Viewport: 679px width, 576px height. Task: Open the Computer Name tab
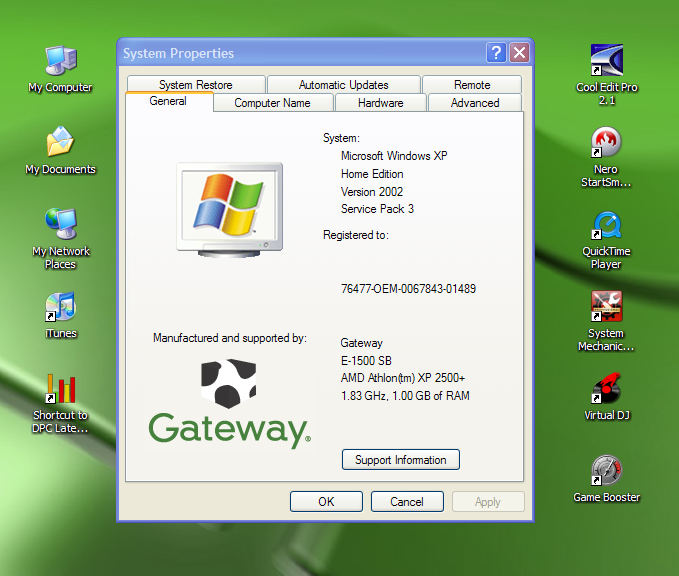pos(273,103)
